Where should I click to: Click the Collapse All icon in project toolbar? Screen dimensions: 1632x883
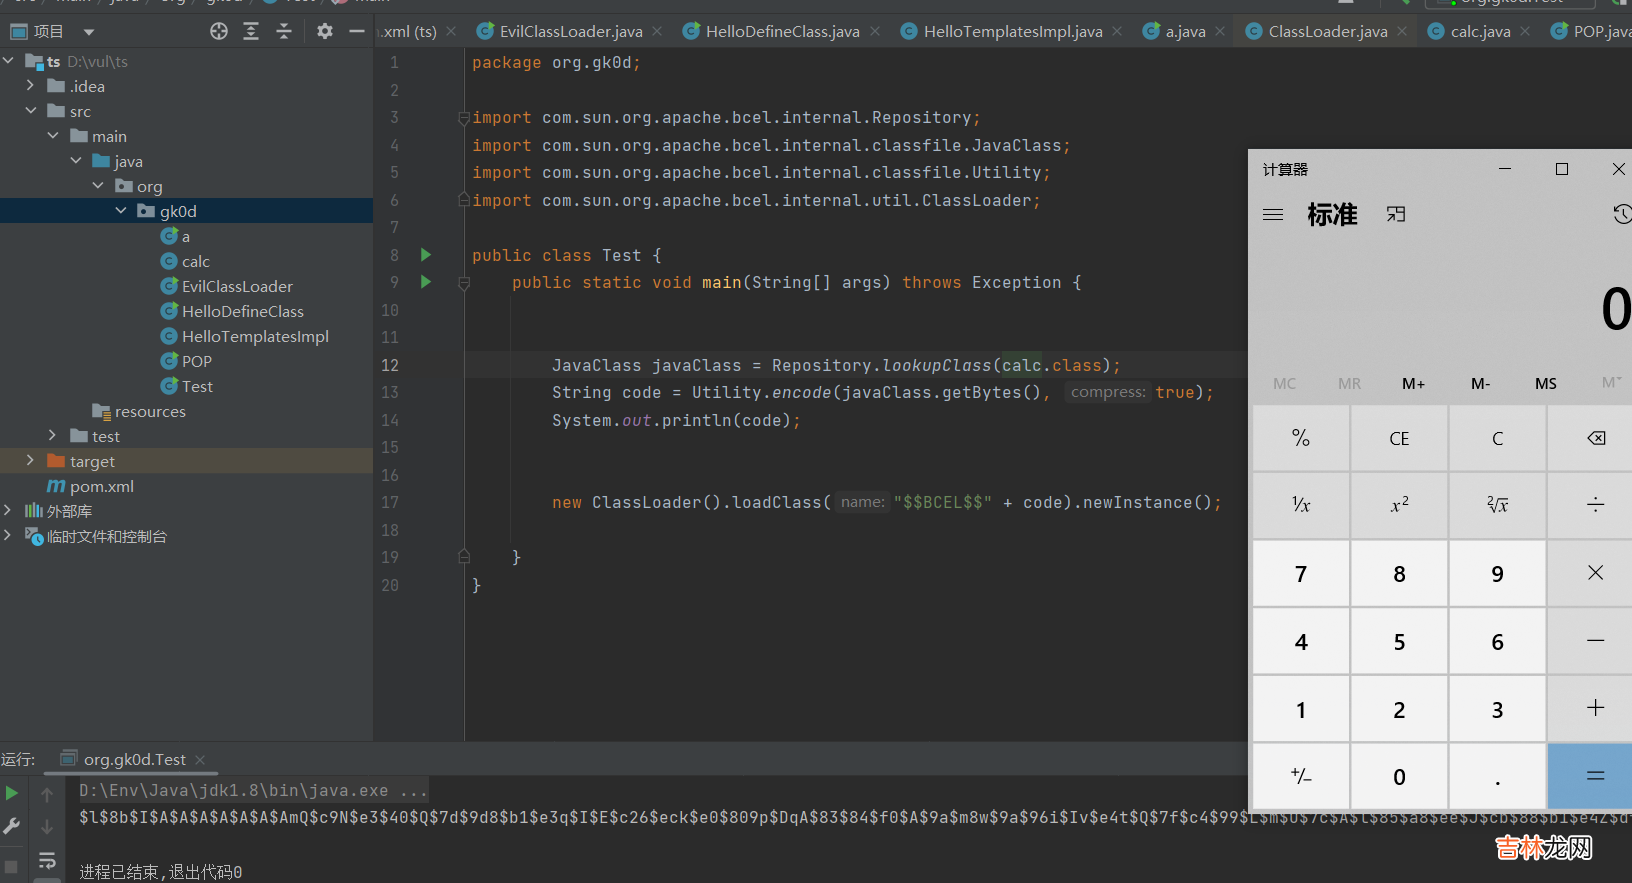(284, 32)
